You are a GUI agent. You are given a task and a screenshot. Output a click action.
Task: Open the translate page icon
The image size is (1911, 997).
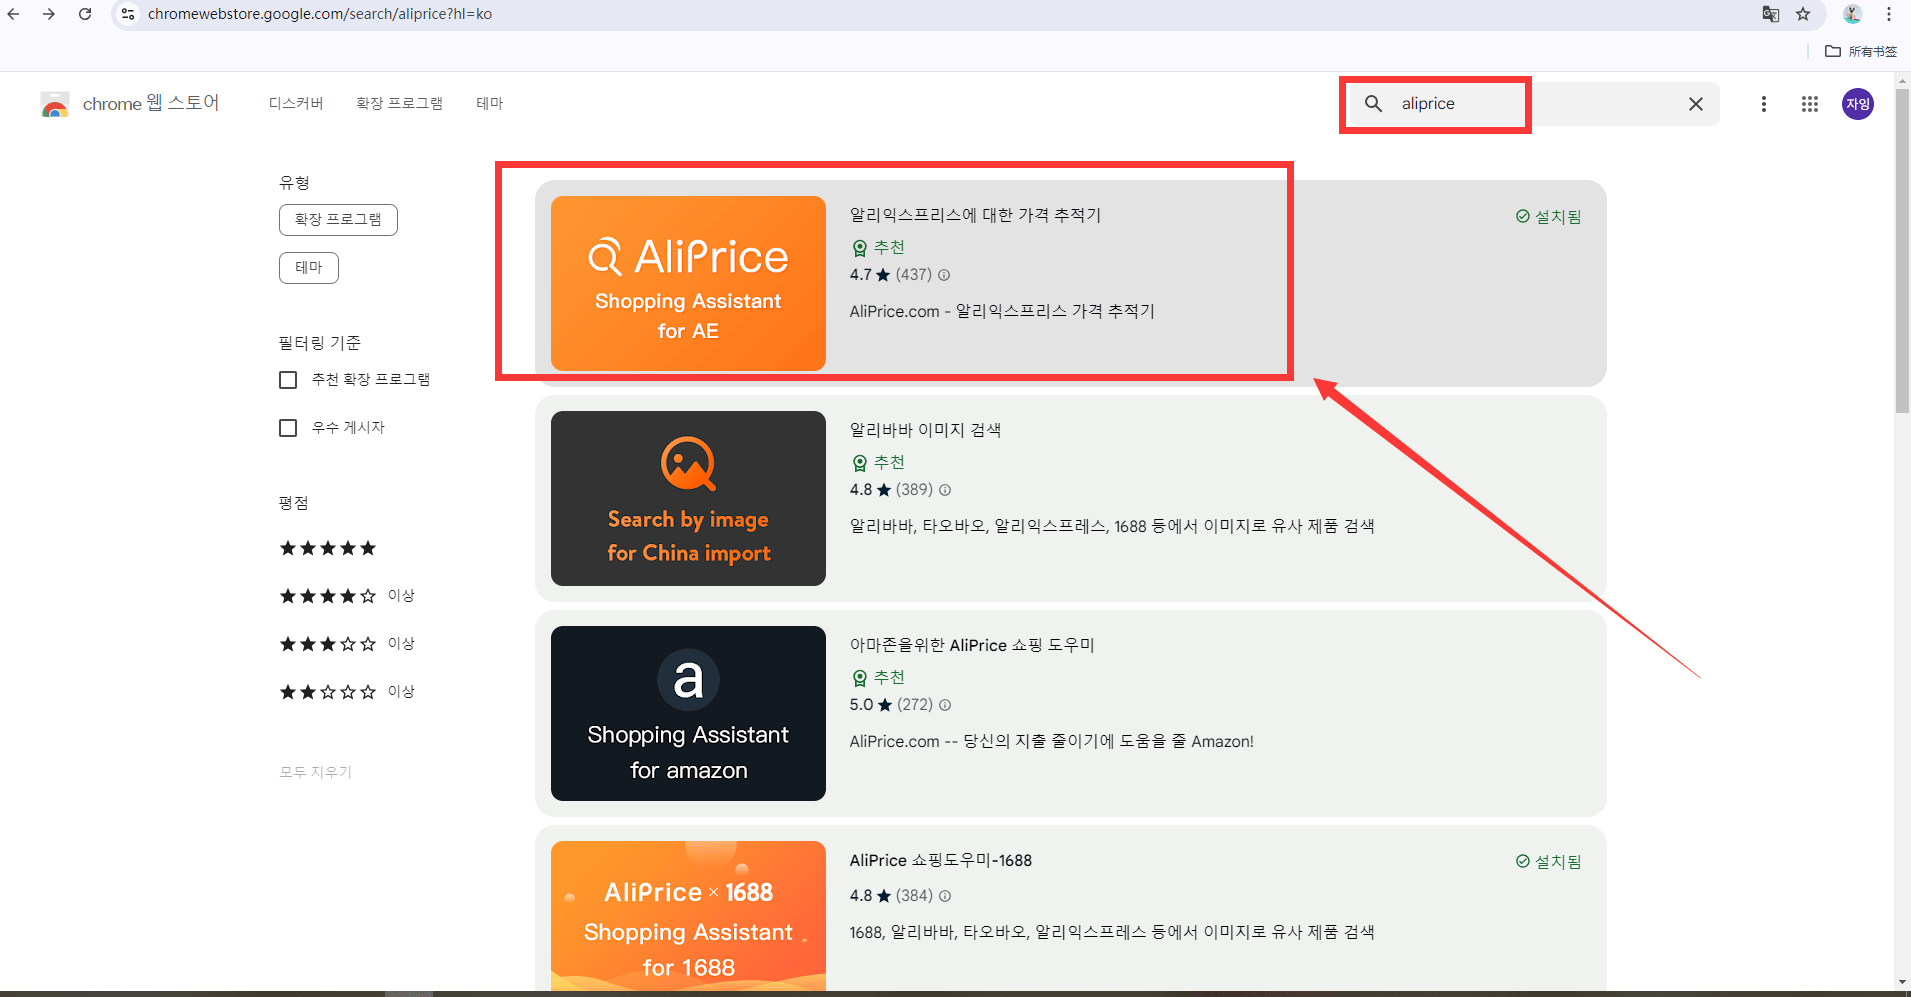[1771, 14]
